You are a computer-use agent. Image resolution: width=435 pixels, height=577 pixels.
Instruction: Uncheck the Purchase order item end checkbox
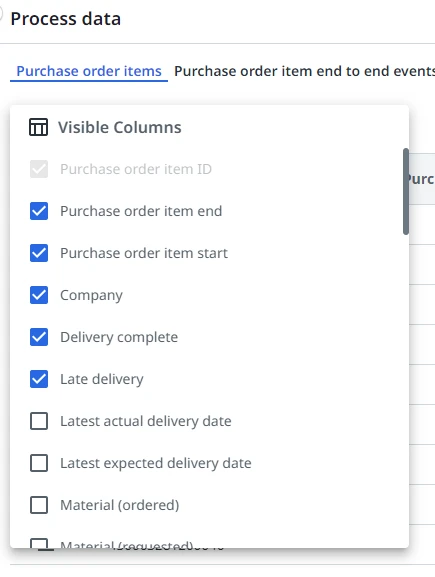pos(39,211)
